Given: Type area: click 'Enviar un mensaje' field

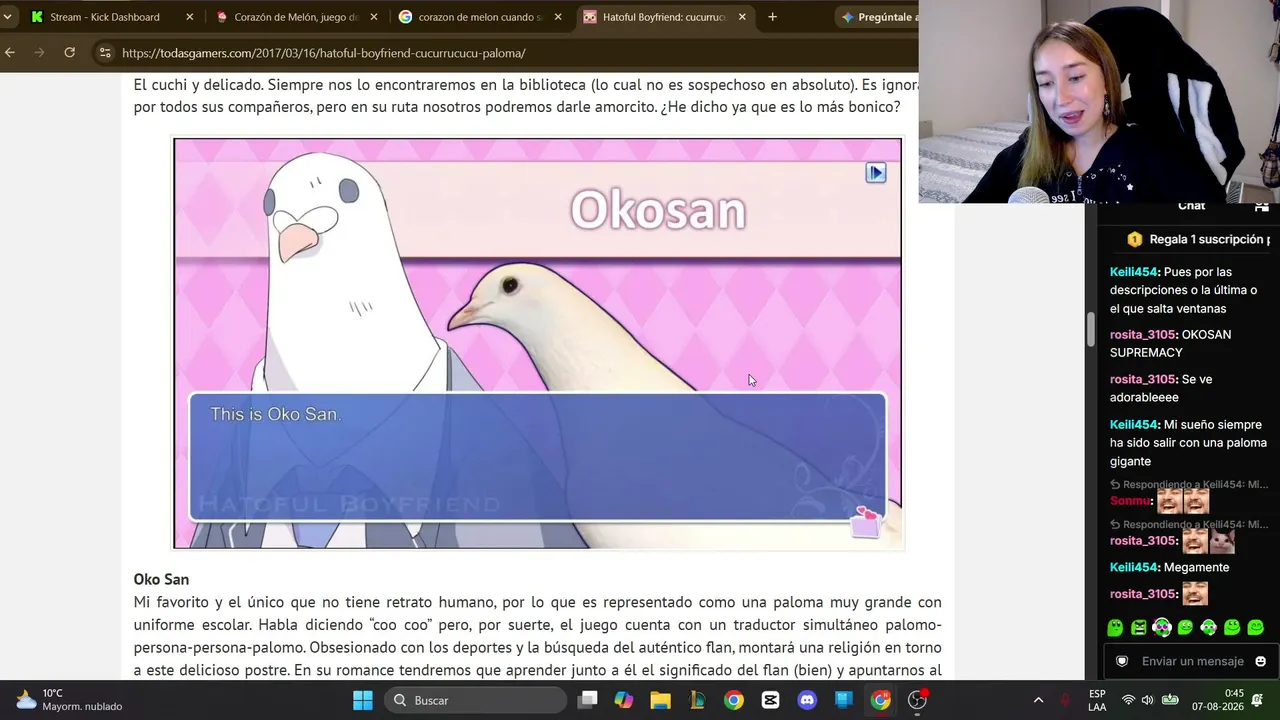Looking at the screenshot, I should click(1193, 661).
